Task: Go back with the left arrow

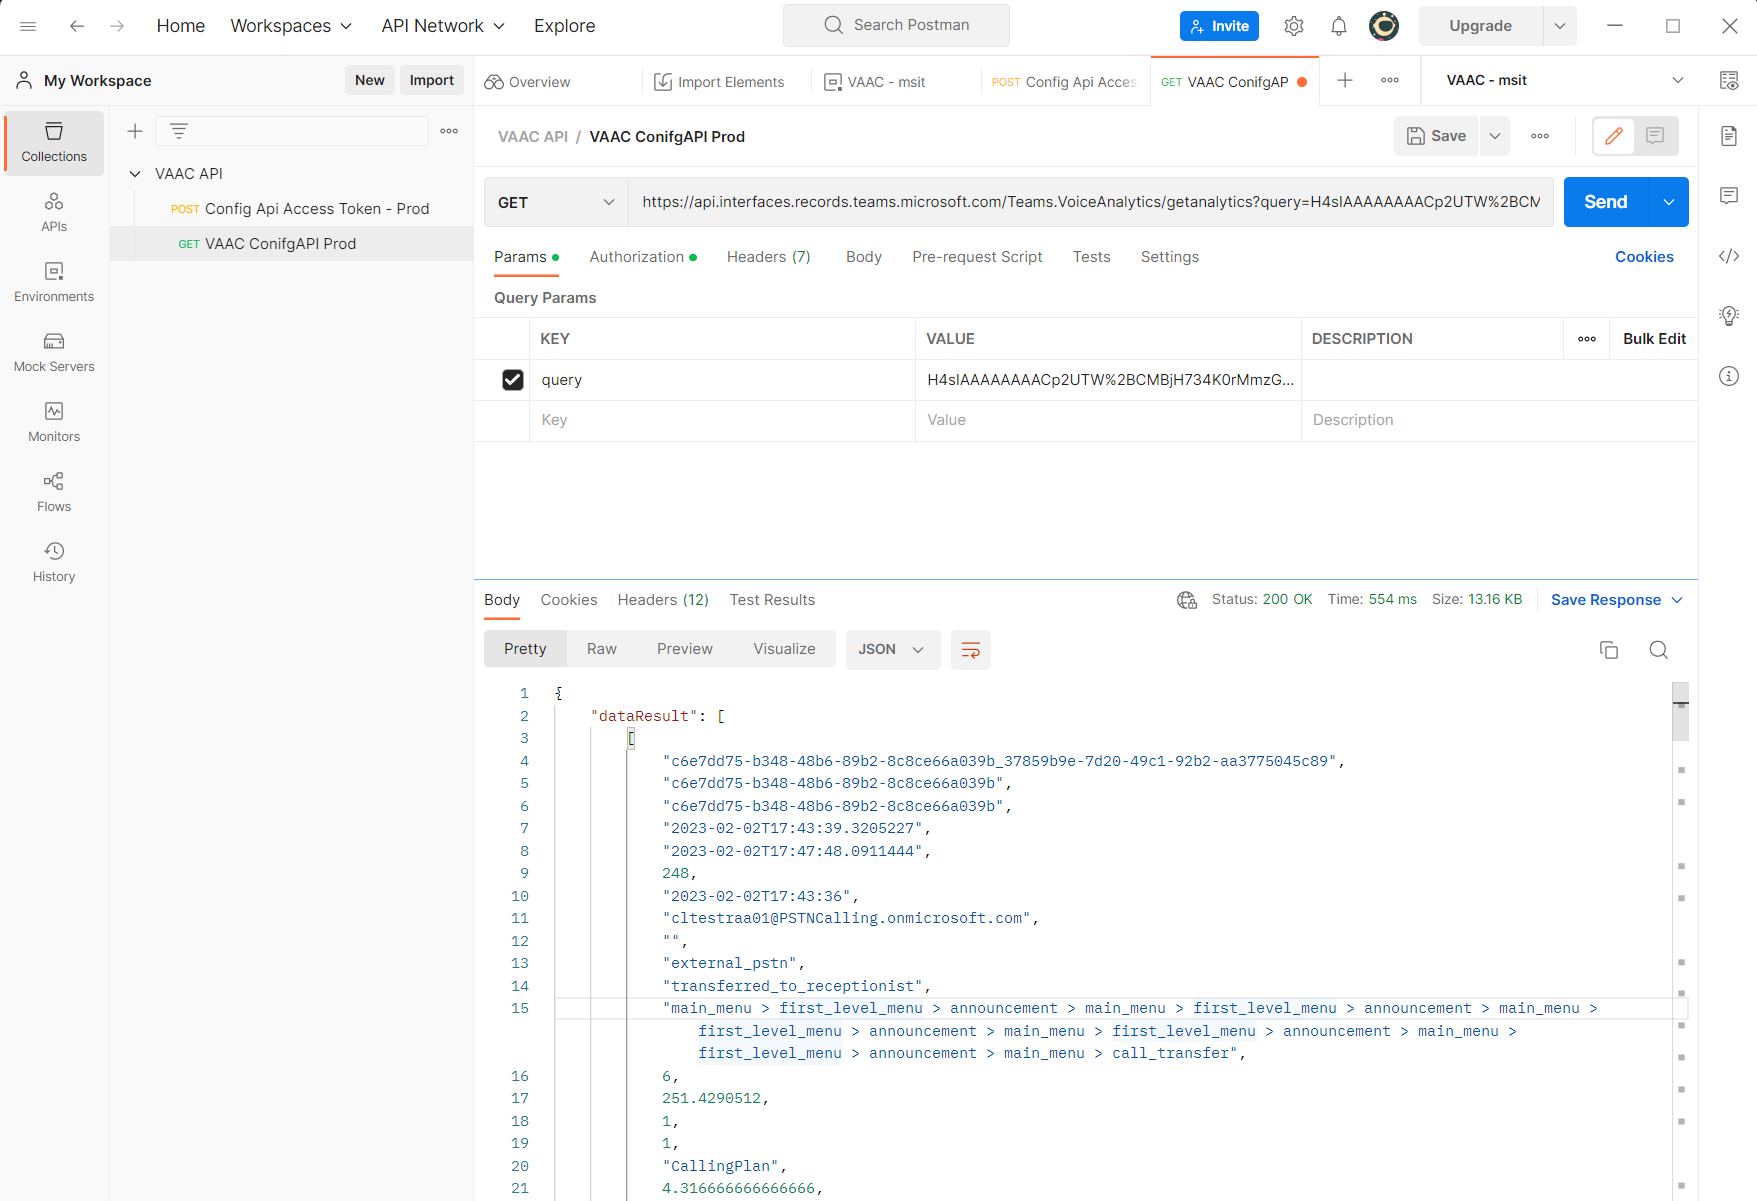Action: [x=77, y=26]
